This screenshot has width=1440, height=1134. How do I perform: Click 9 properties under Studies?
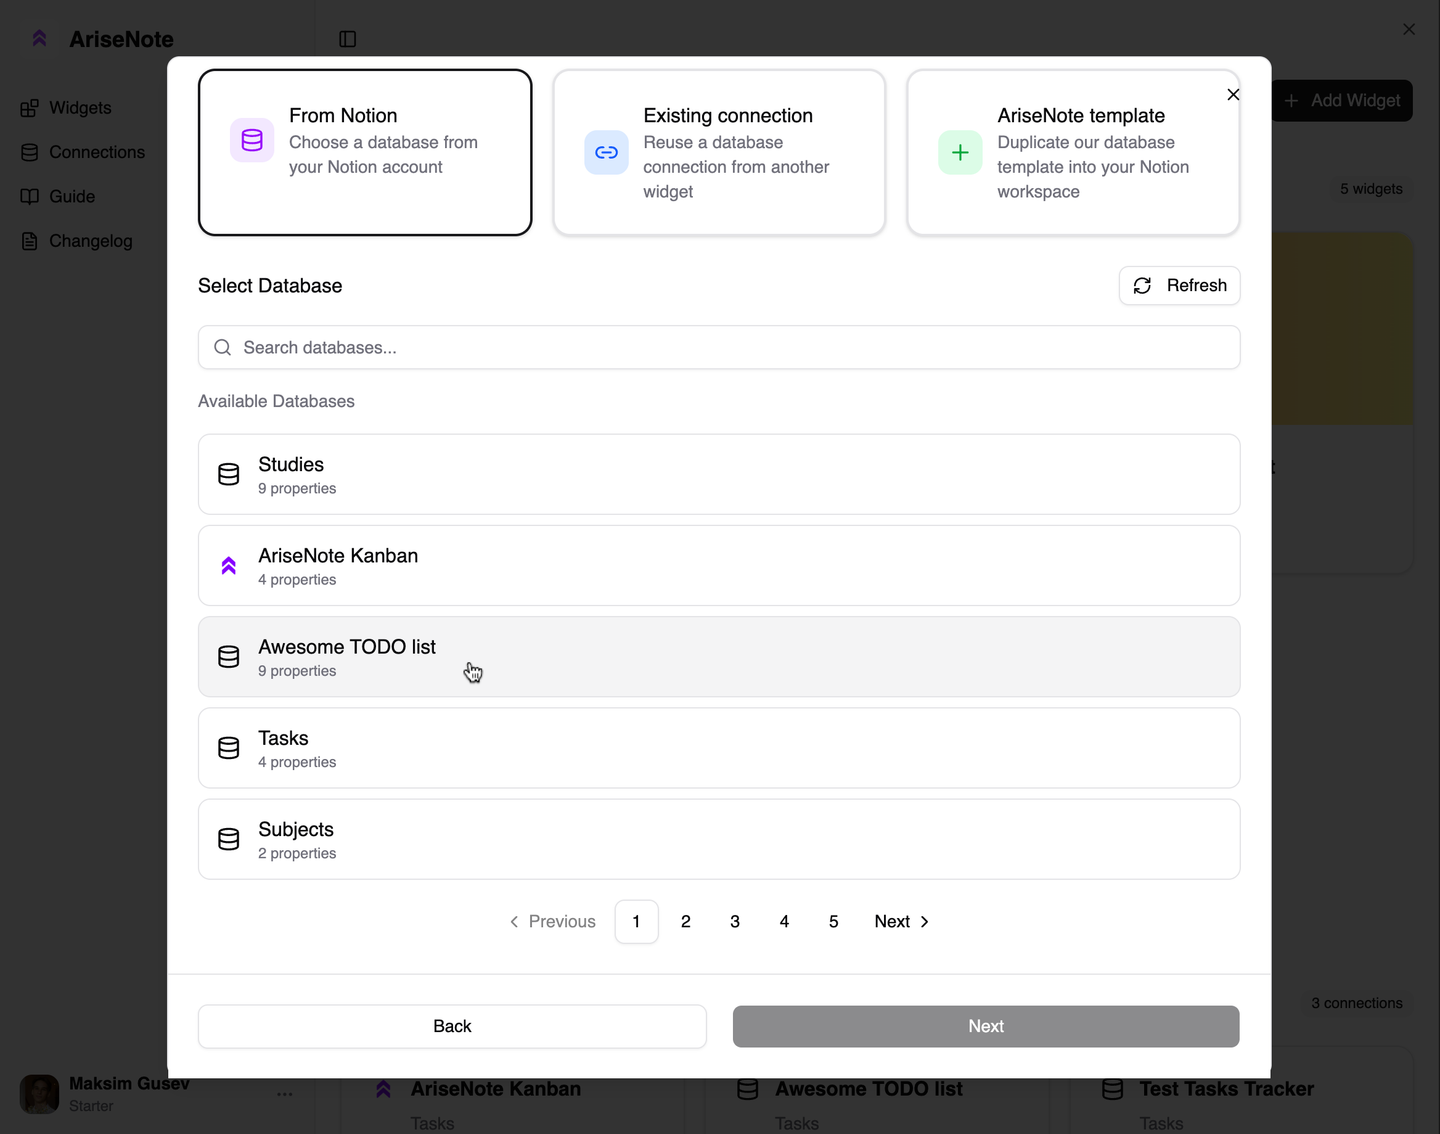[x=297, y=489]
